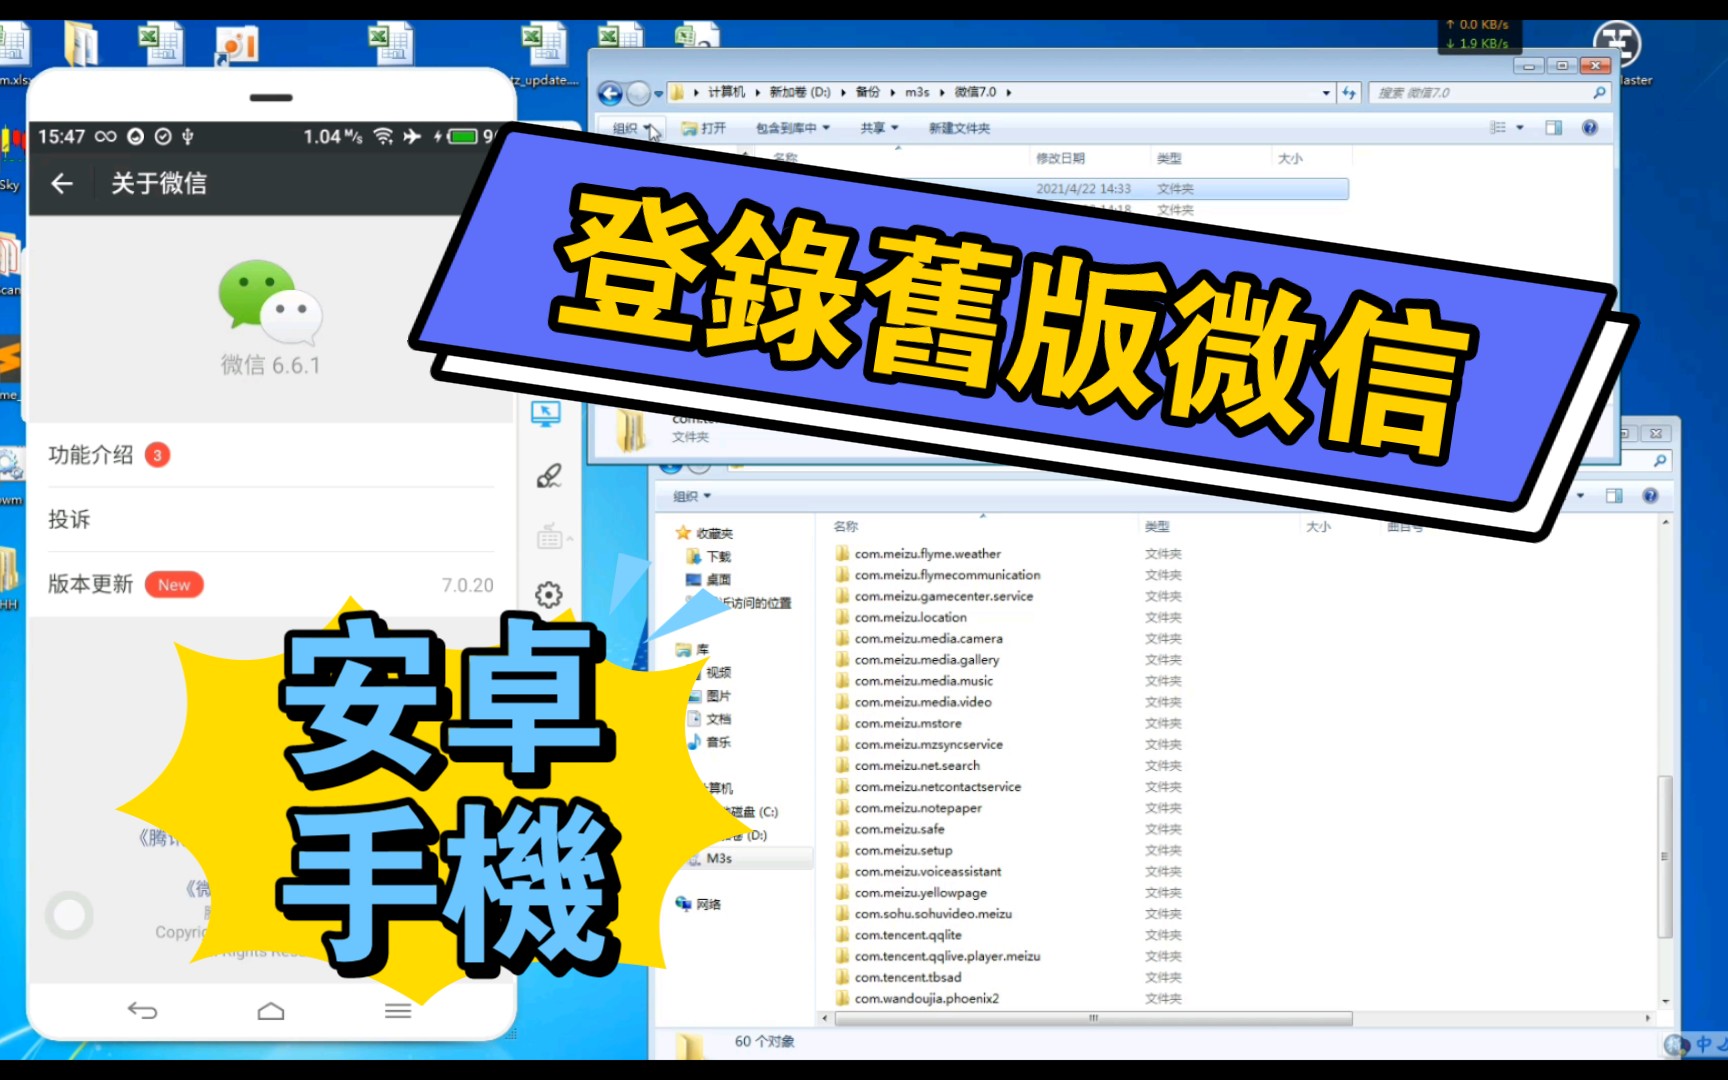
Task: Click Forward arrow in the 微信7.0 Explorer window
Action: pos(637,93)
